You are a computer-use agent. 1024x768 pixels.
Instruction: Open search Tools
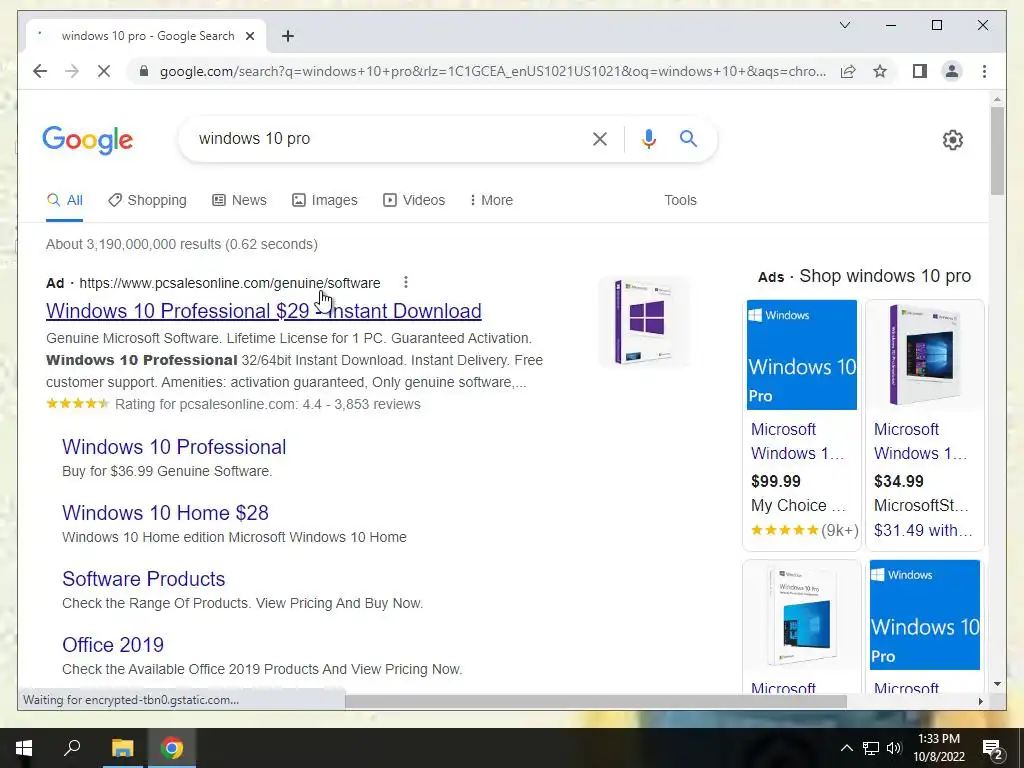[x=680, y=200]
